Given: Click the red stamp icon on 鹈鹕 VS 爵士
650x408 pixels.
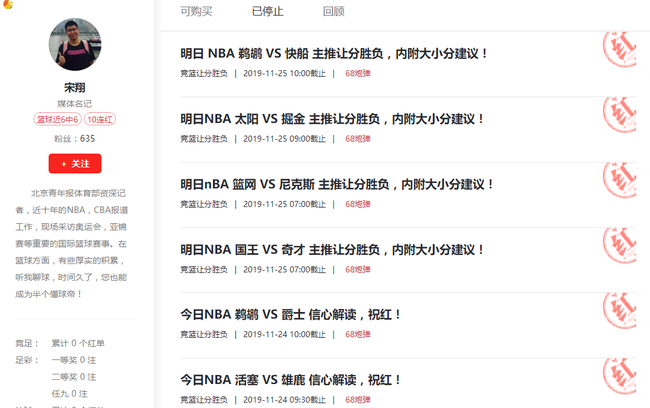Looking at the screenshot, I should tap(620, 311).
